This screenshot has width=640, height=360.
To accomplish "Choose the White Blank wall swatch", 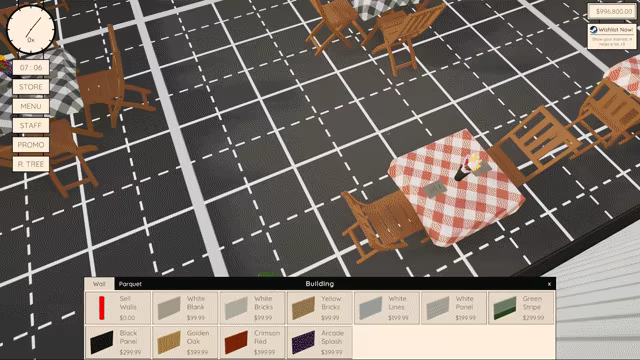I will coord(185,308).
